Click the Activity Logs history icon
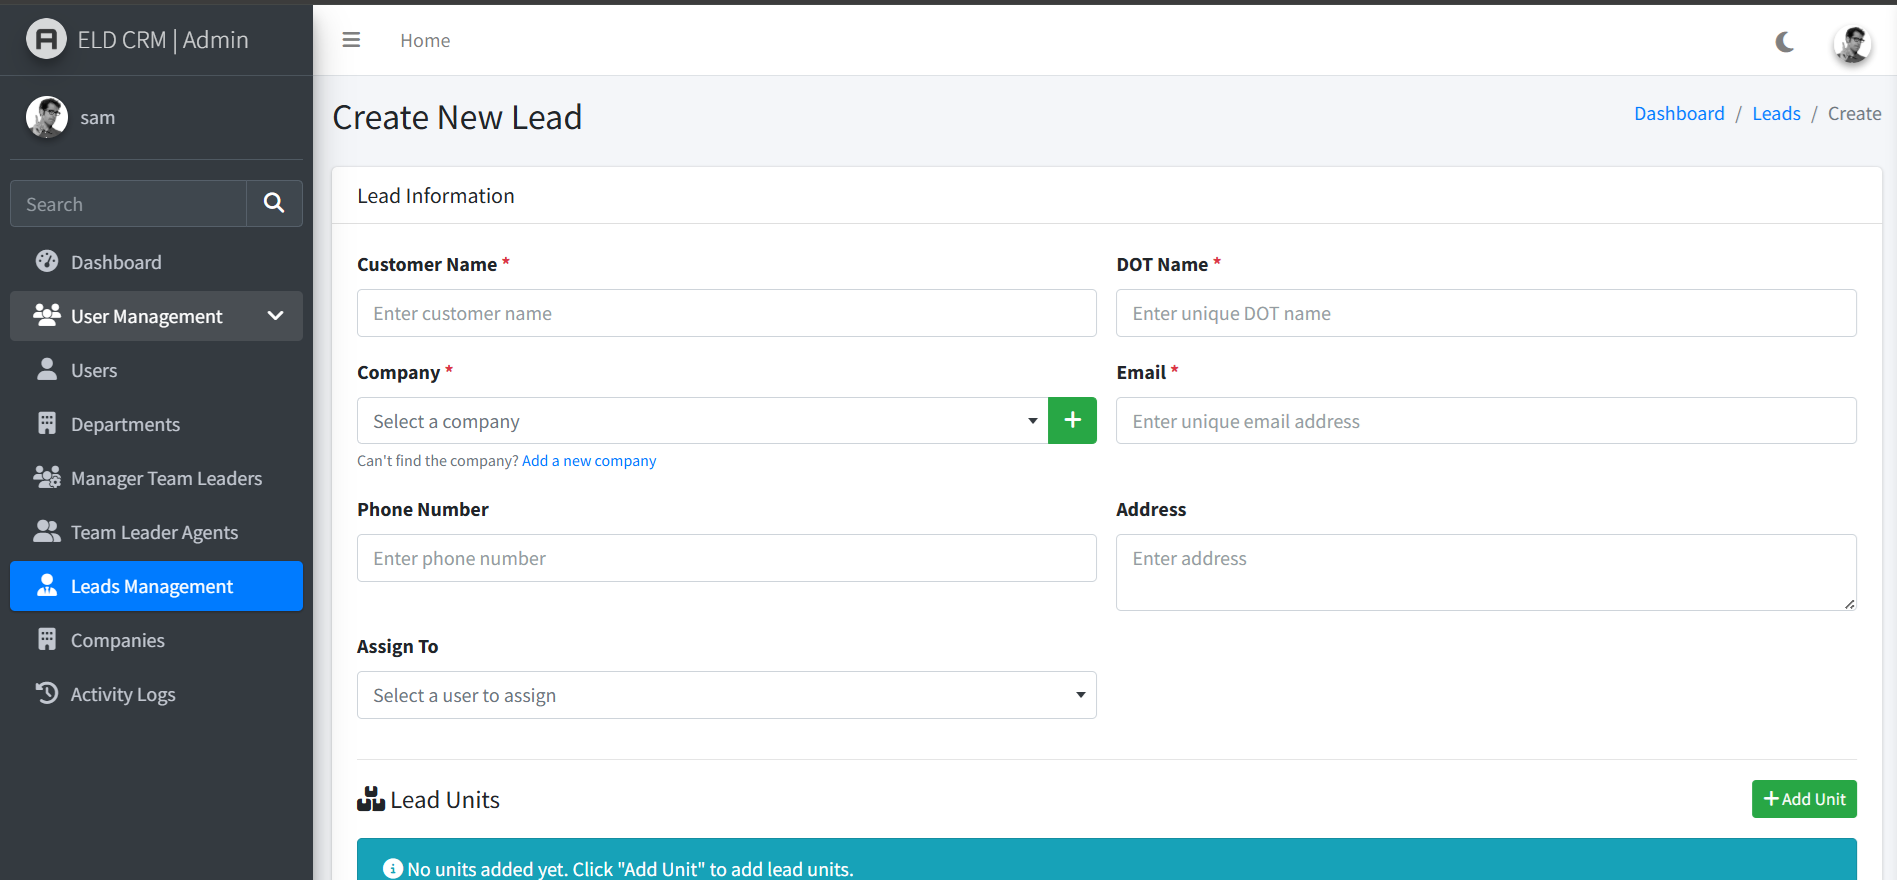This screenshot has width=1897, height=880. [47, 694]
